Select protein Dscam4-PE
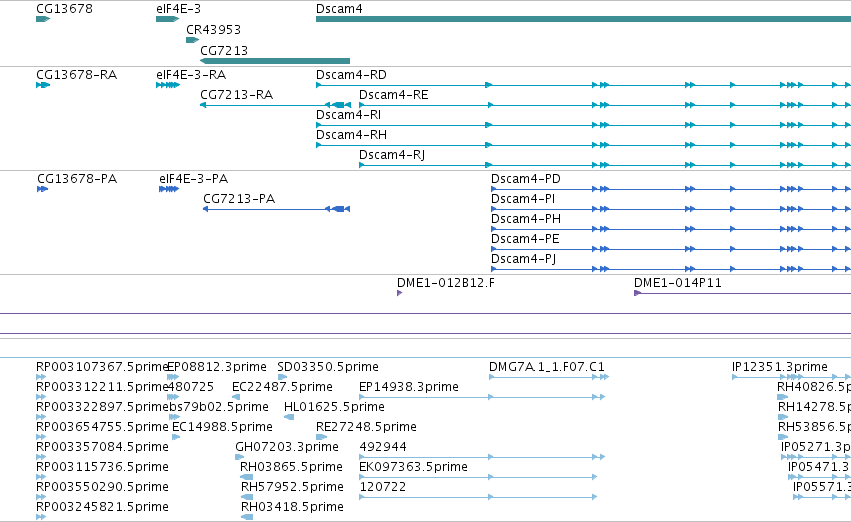The height and width of the screenshot is (522, 851). [x=671, y=249]
